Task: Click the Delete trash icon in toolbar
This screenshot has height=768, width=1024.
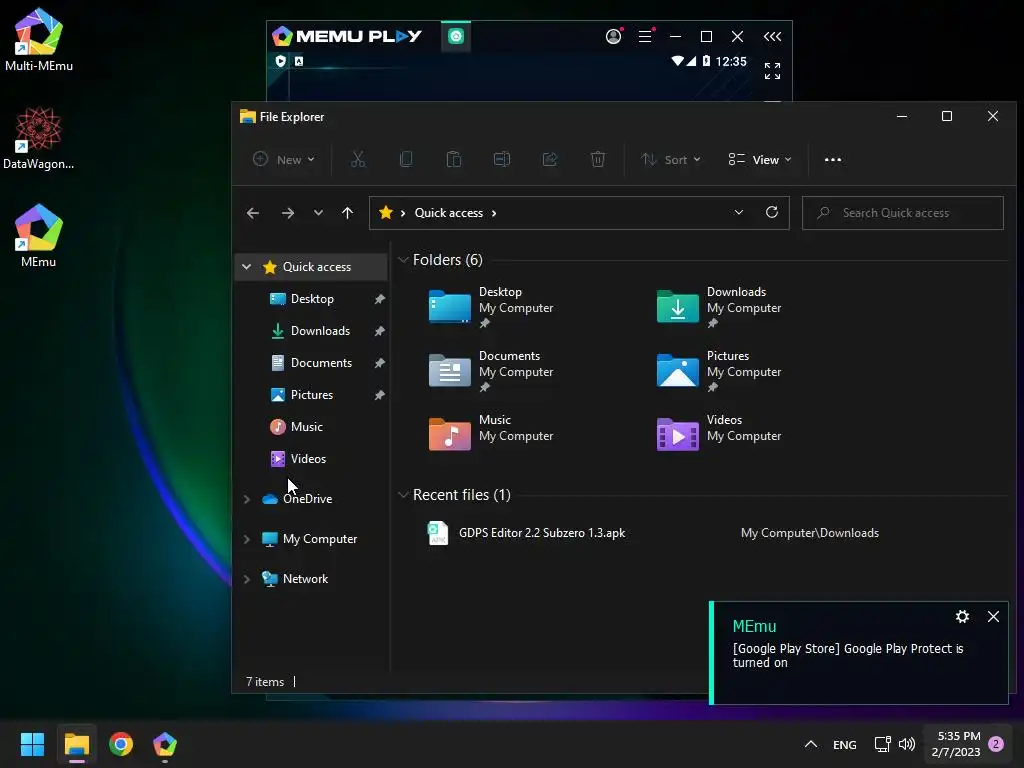Action: point(598,159)
